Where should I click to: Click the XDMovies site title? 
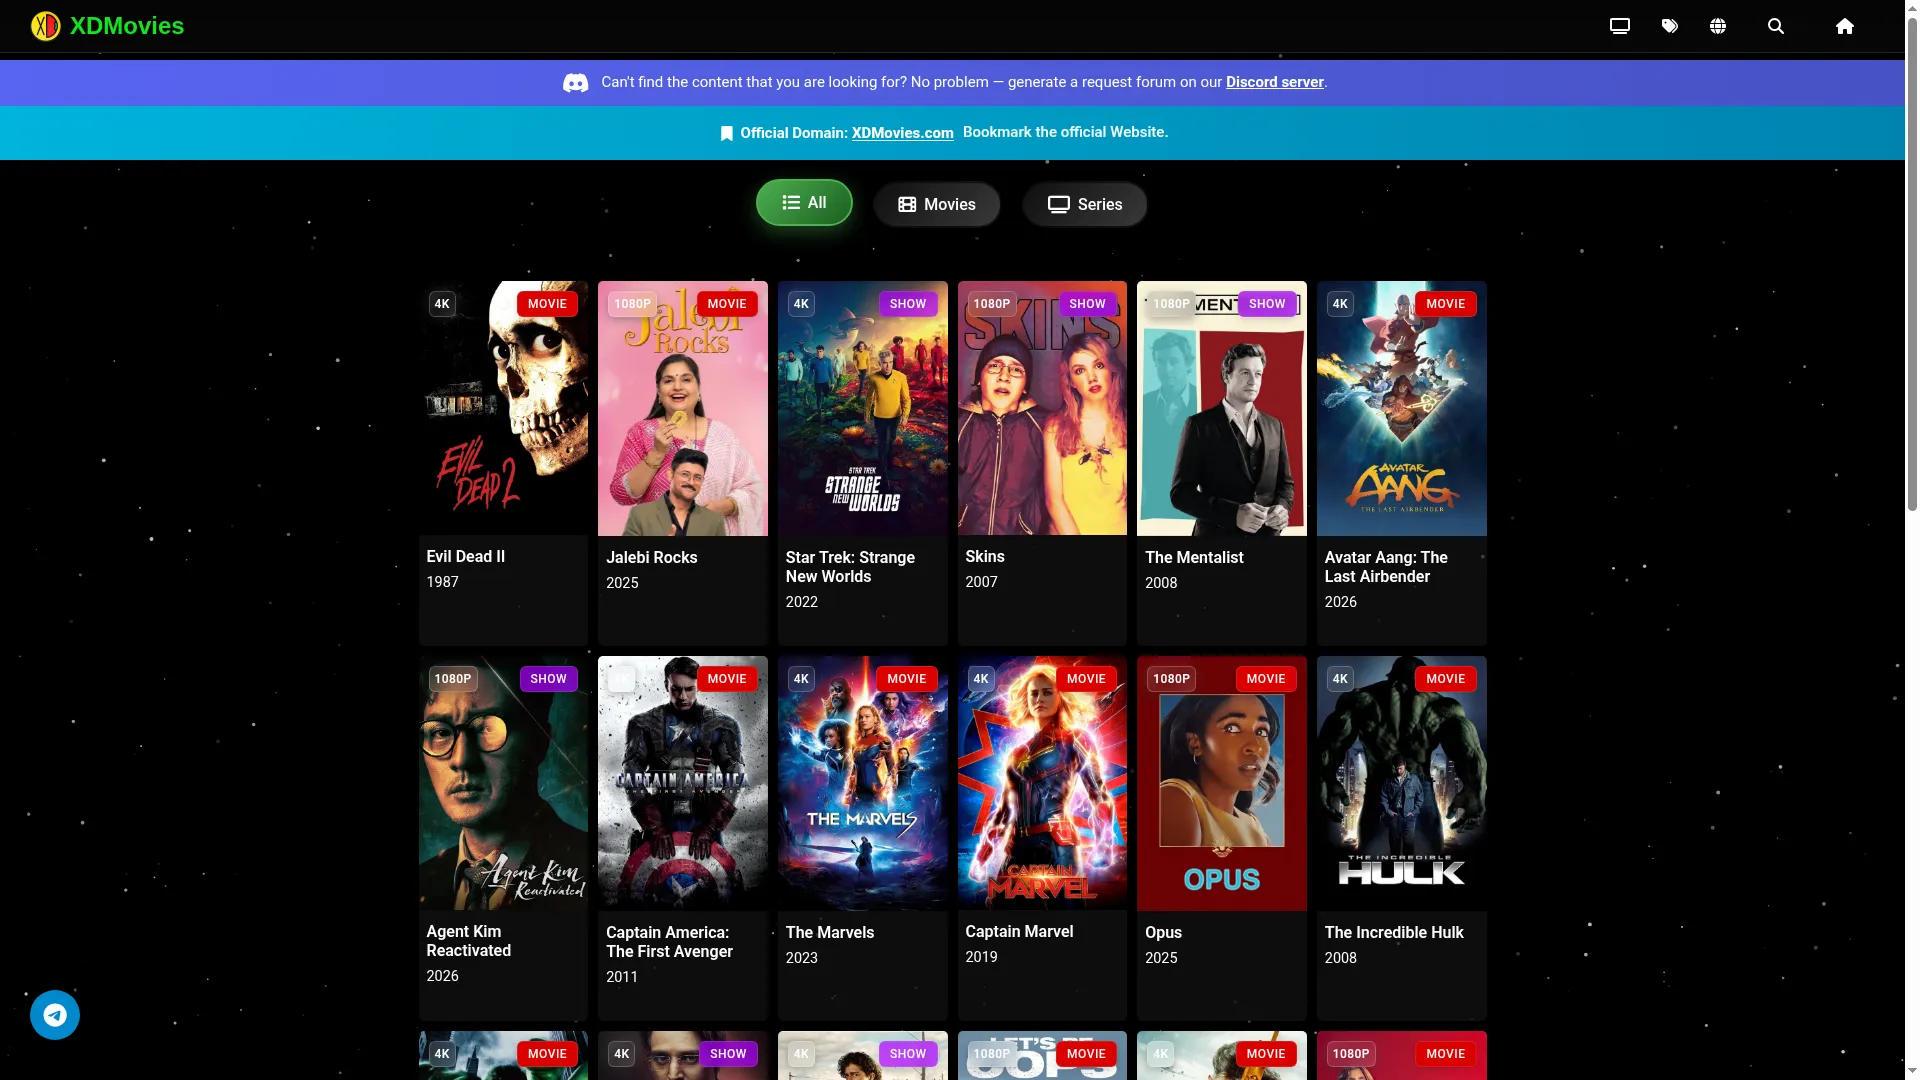[127, 26]
